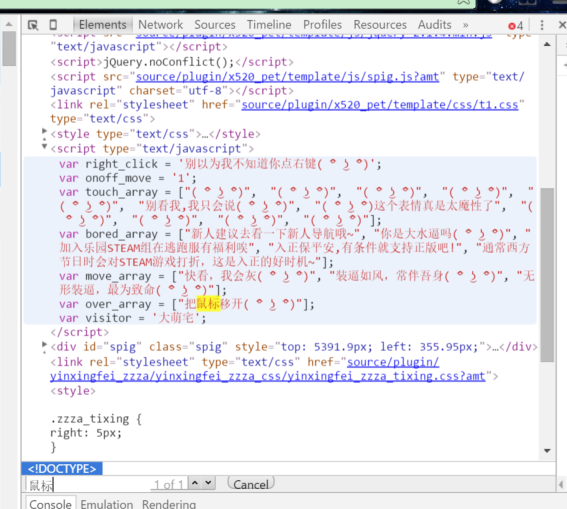Click the page scroll-up arrow at left

pyautogui.click(x=9, y=24)
